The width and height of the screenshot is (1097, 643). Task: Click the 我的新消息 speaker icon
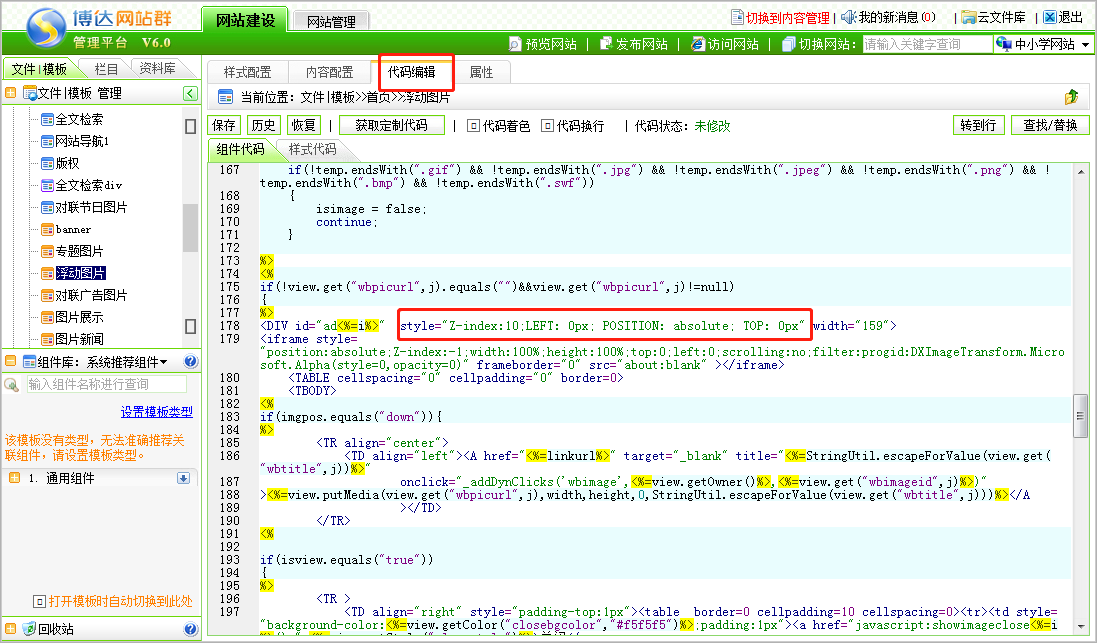pos(848,17)
